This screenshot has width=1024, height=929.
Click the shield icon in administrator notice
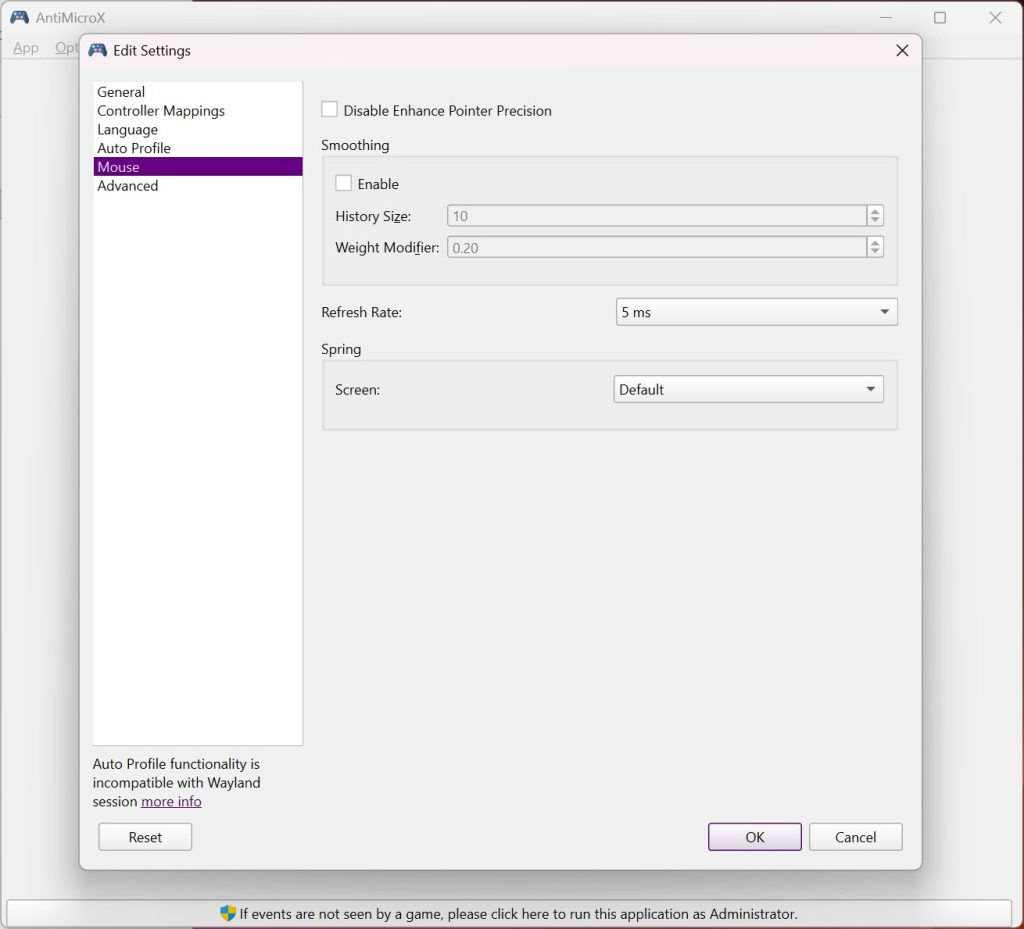[x=227, y=913]
